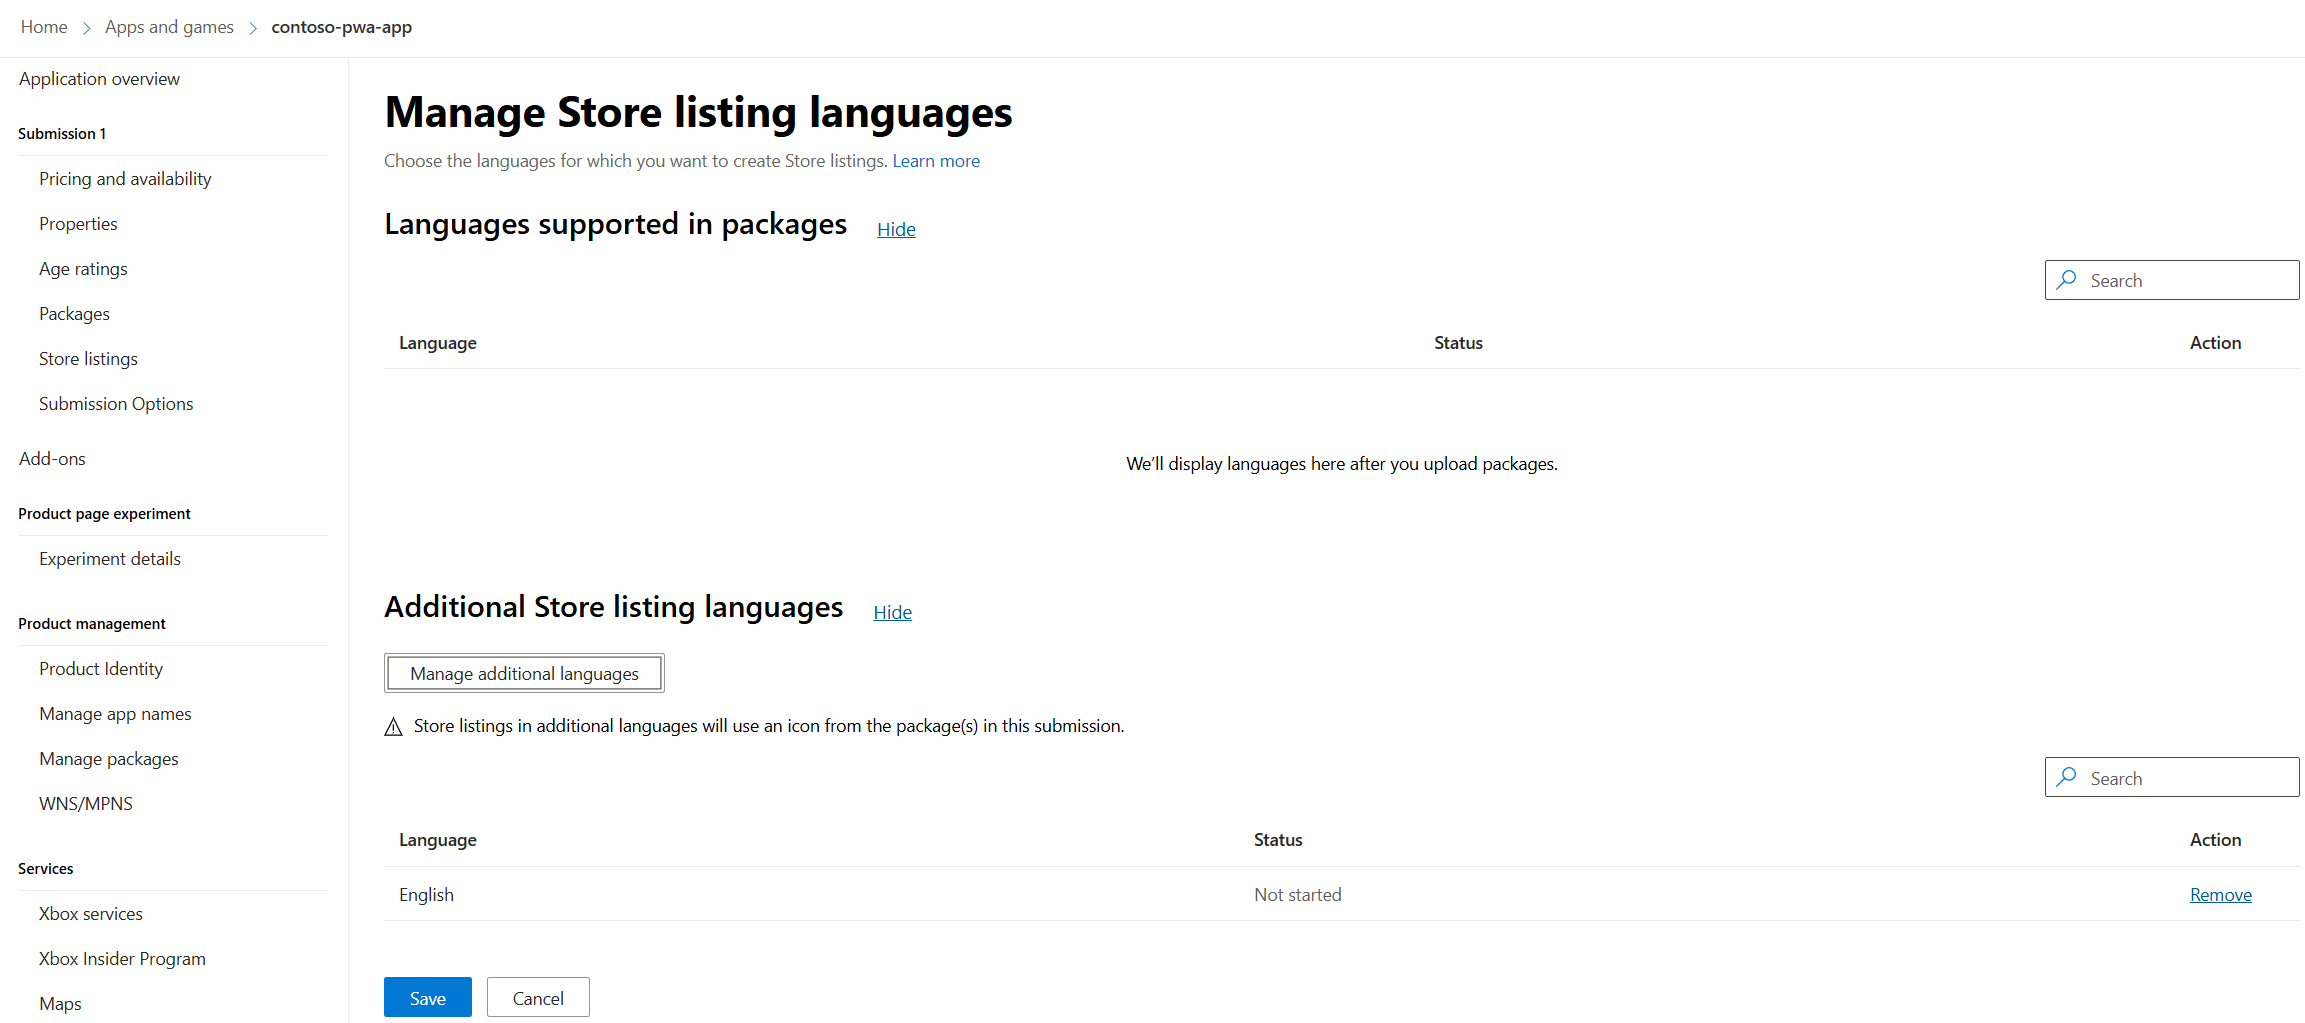Hide the Additional Store listing languages section
The image size is (2305, 1023).
892,612
